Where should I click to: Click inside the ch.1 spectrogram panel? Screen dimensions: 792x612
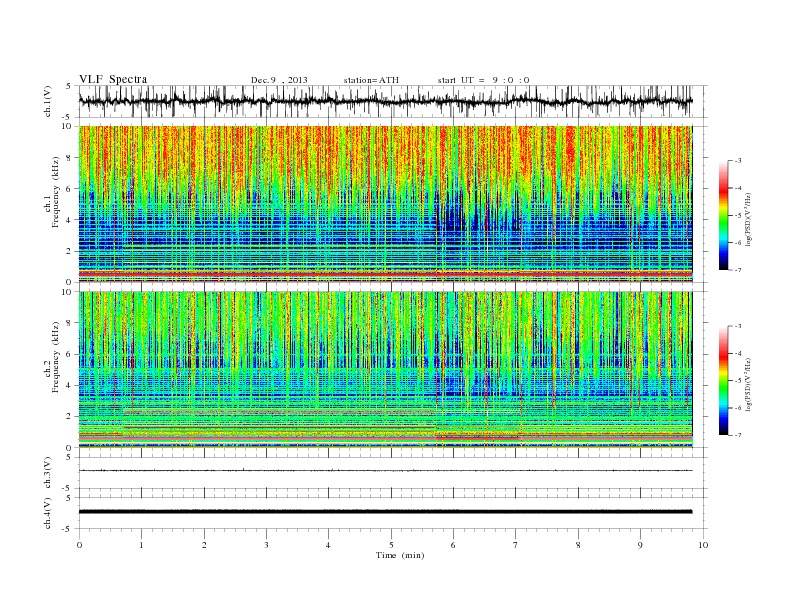(x=385, y=203)
